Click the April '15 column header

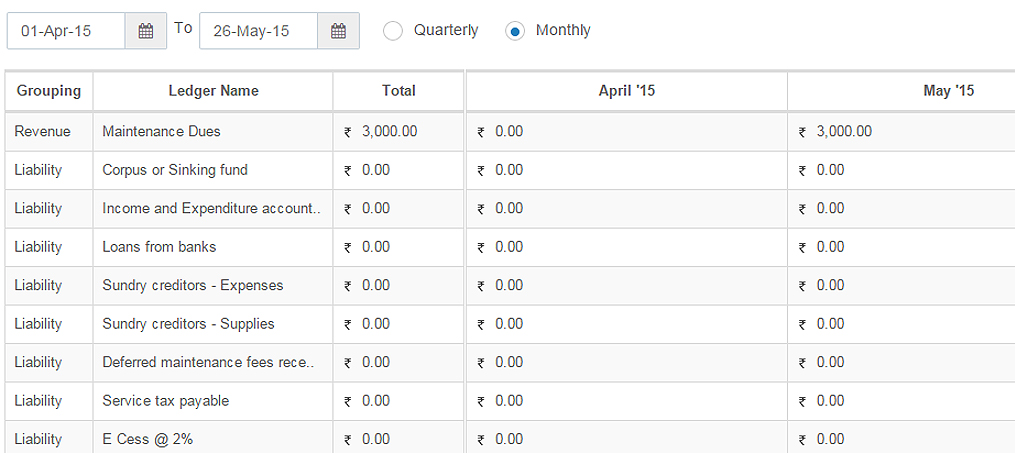click(627, 91)
